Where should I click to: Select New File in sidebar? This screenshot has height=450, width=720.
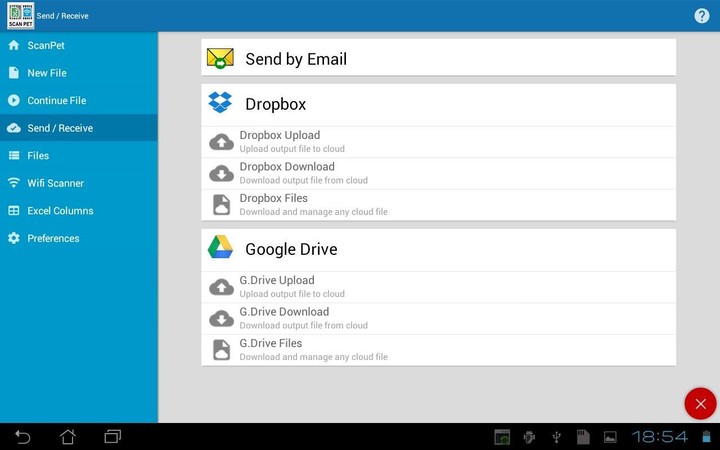coord(47,73)
